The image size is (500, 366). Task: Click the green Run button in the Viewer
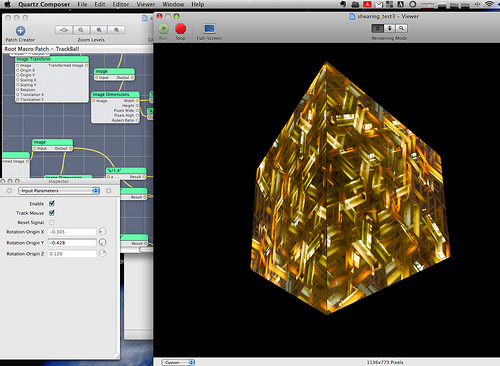click(x=163, y=29)
